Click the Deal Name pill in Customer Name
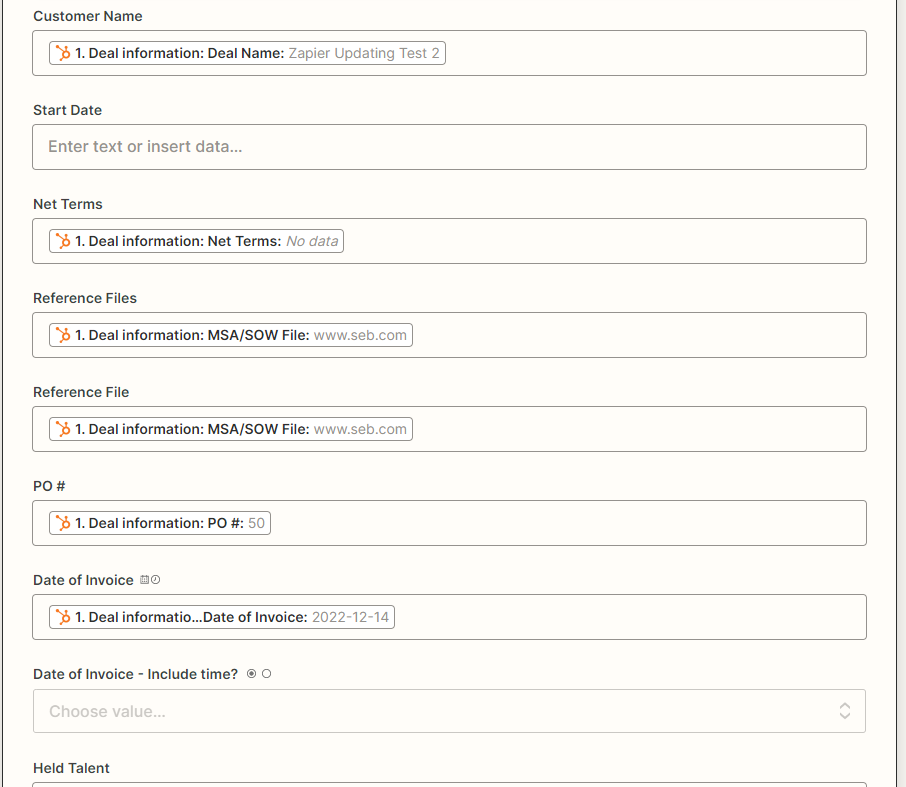The width and height of the screenshot is (906, 787). 247,53
